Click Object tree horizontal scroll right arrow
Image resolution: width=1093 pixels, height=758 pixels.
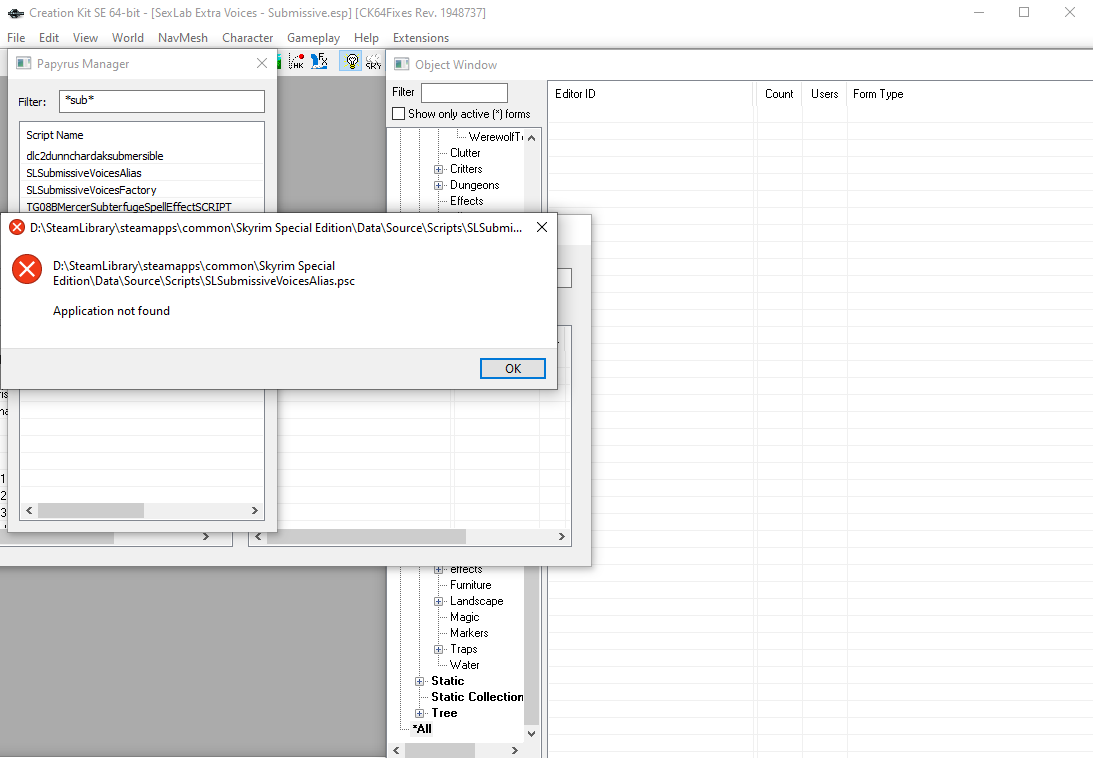(x=515, y=750)
